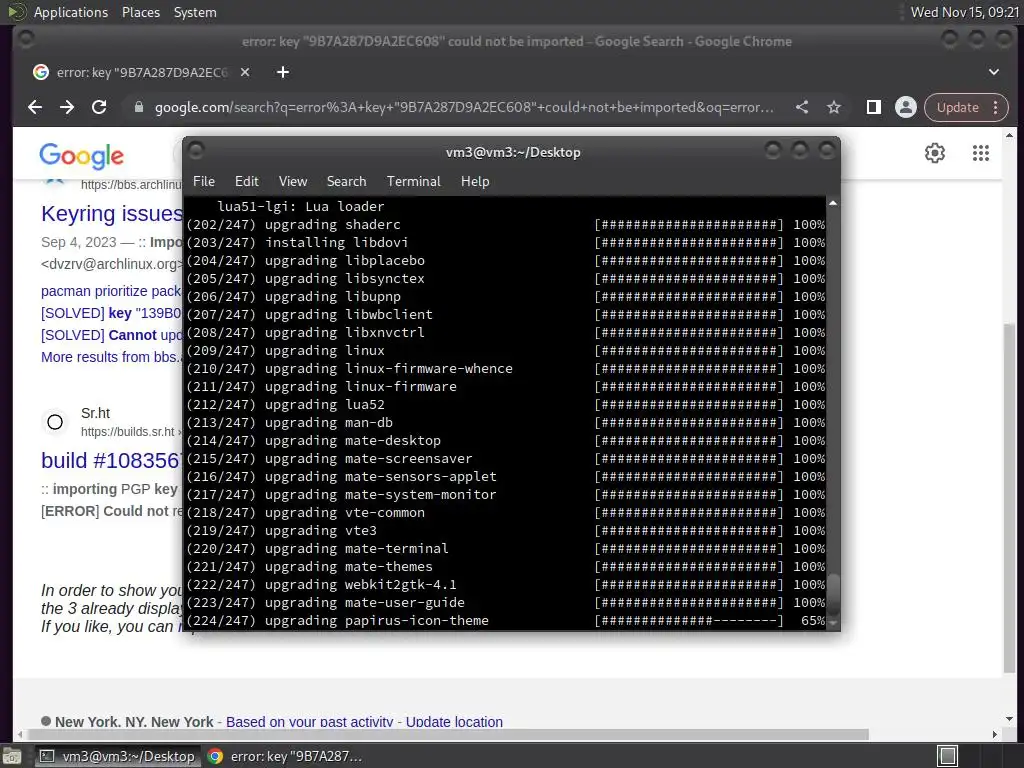Click Chrome window menu icon in title bar
The width and height of the screenshot is (1024, 768).
[x=26, y=40]
